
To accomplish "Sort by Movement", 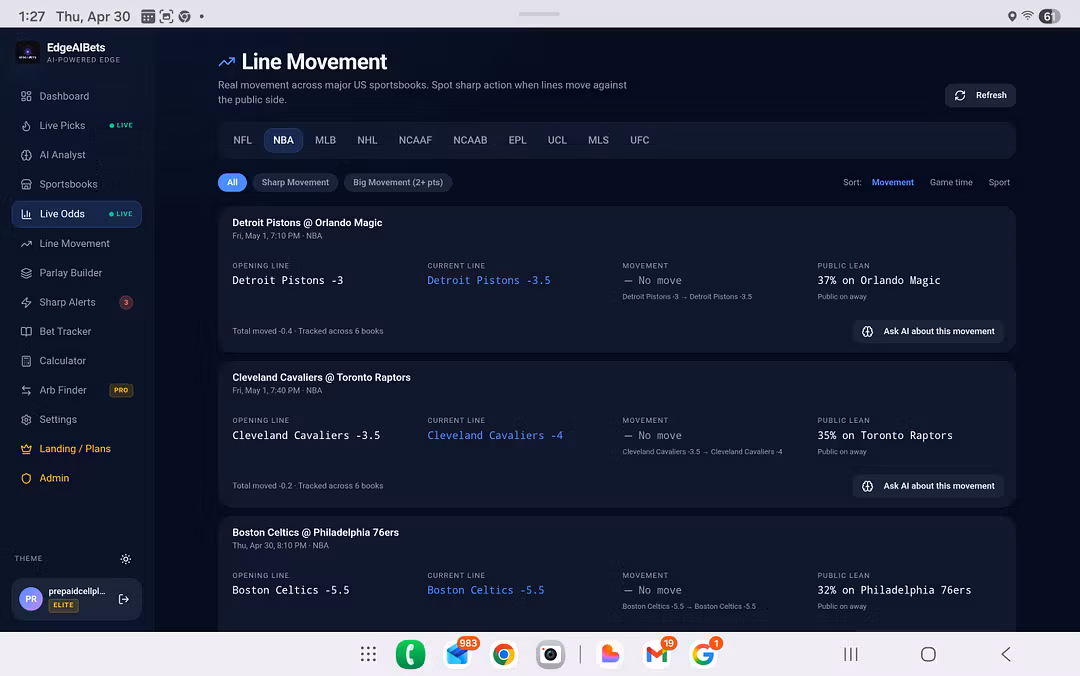I will point(893,183).
